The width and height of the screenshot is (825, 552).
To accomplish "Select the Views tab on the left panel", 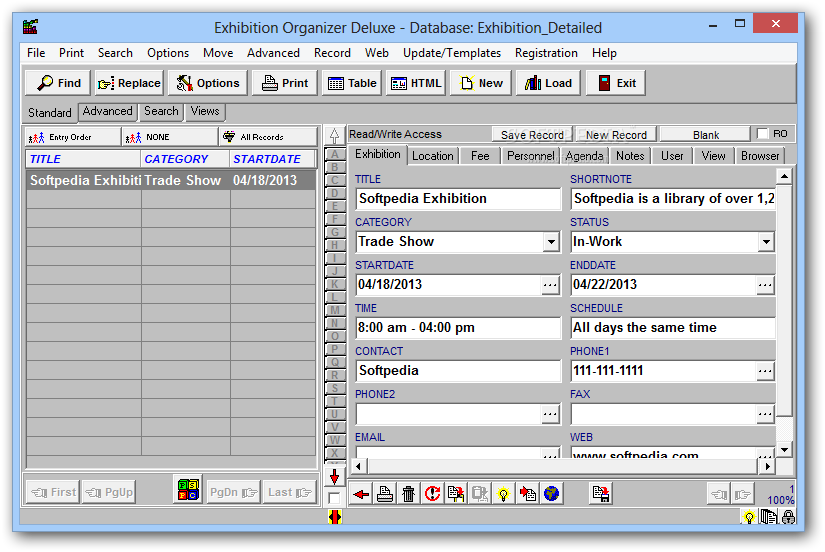I will pyautogui.click(x=205, y=111).
